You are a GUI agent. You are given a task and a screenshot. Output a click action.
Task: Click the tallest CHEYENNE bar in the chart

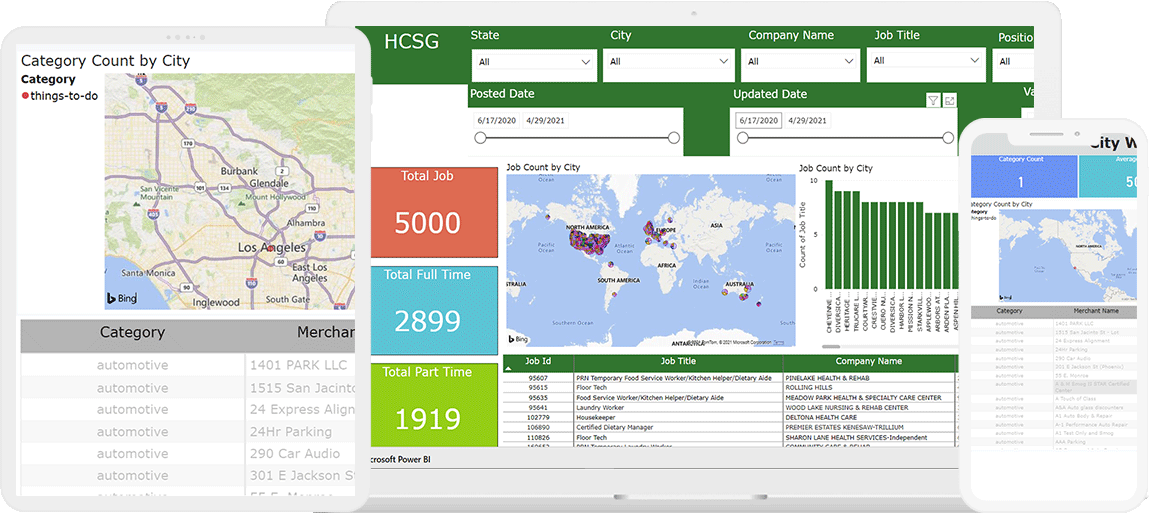tap(829, 234)
